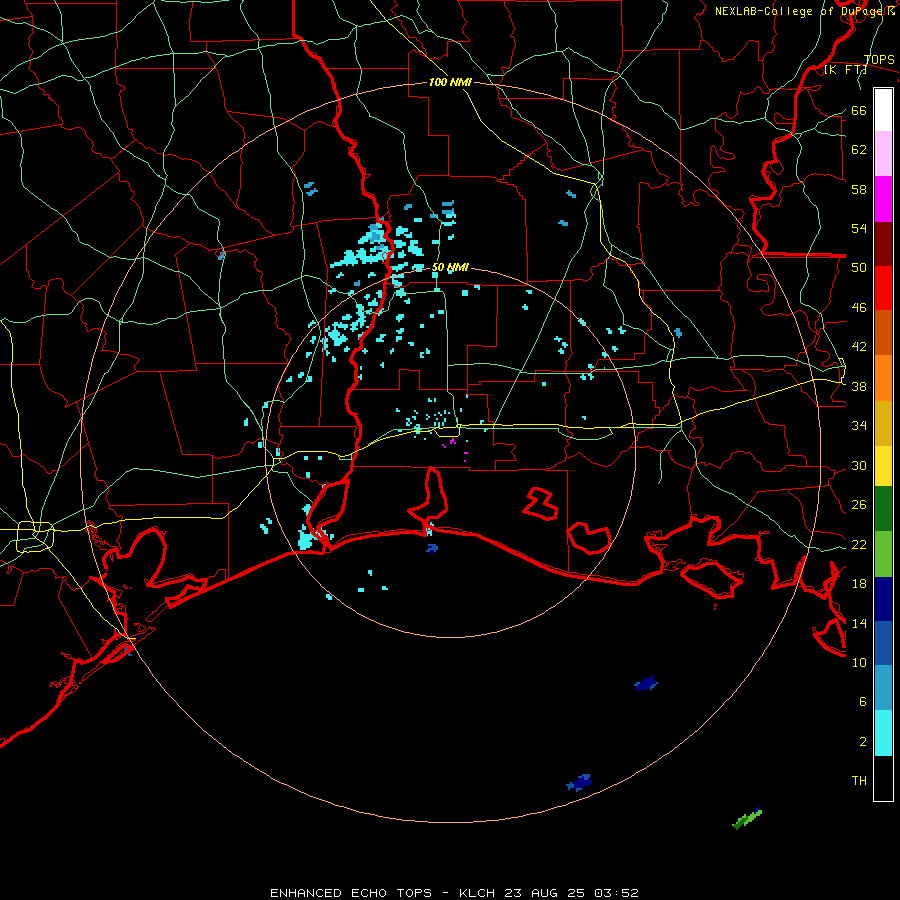Click the light pink legend swatch
This screenshot has width=900, height=900.
pos(883,154)
